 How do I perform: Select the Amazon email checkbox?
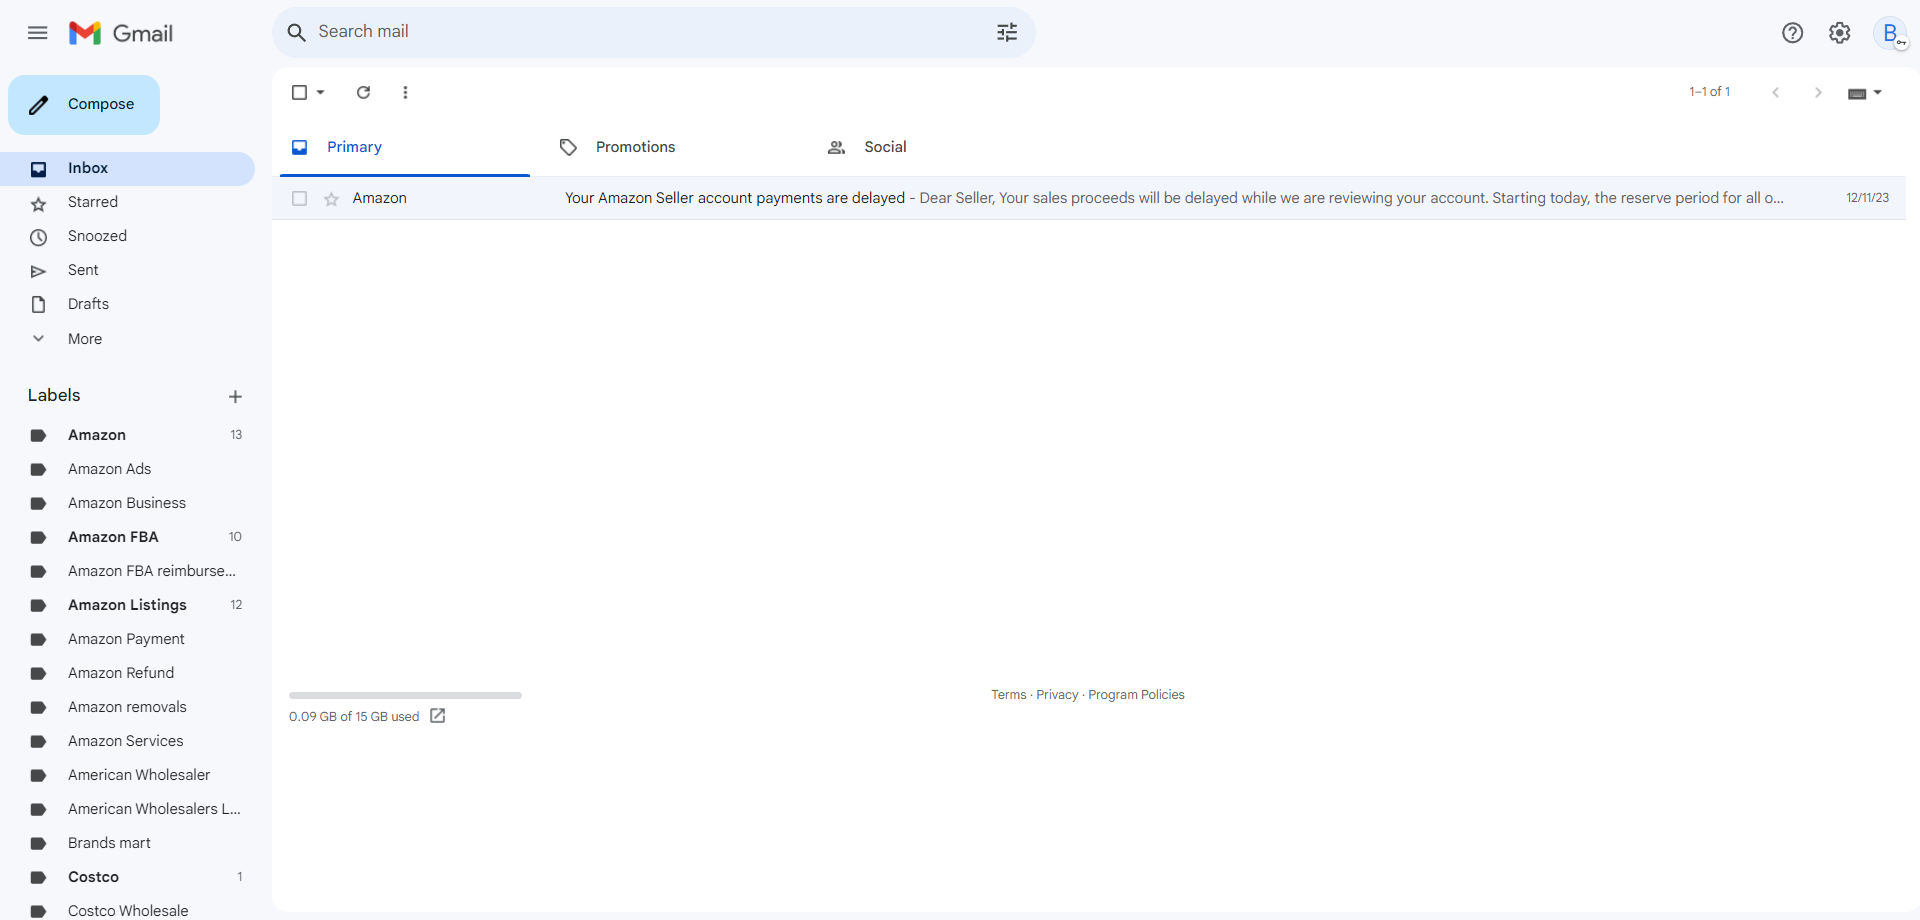tap(299, 198)
